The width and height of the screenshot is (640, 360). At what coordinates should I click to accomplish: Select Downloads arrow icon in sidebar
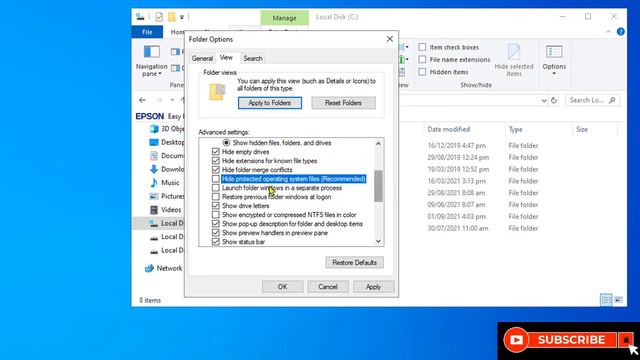(x=154, y=169)
